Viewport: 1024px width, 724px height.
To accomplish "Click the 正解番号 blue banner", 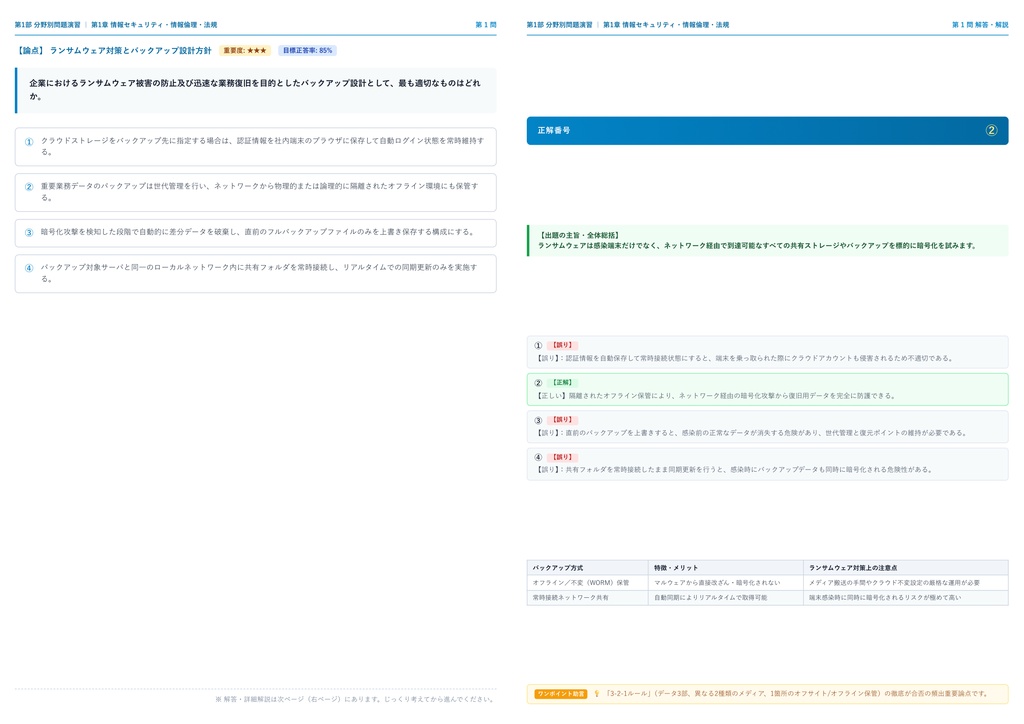I will coord(767,131).
